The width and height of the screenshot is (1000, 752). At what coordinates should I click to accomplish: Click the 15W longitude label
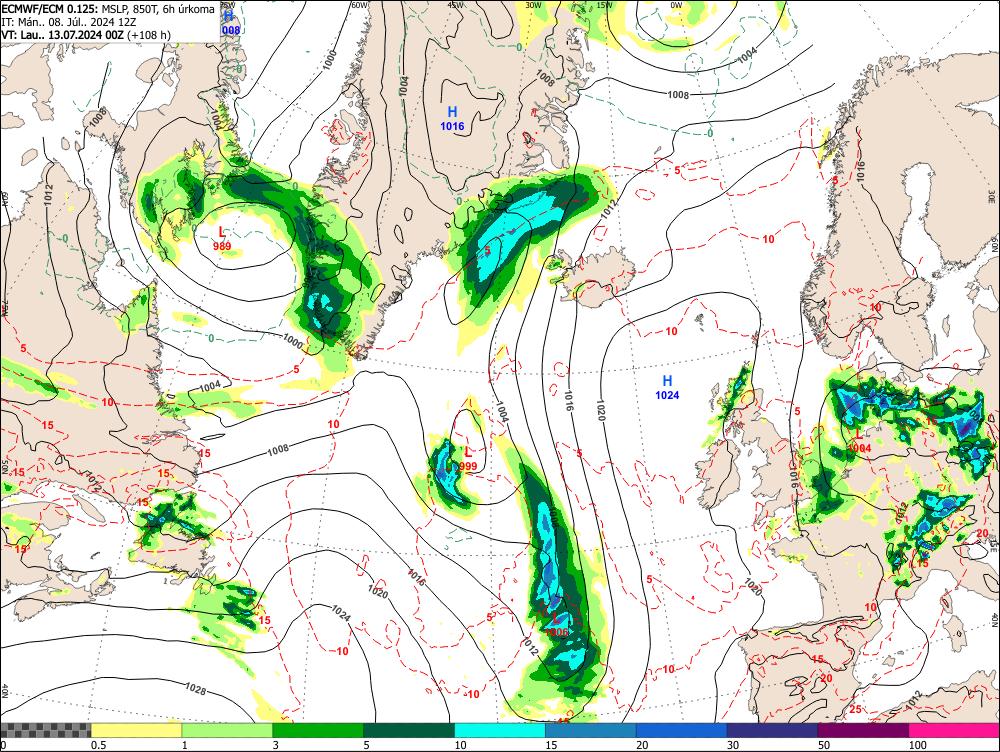[x=603, y=4]
